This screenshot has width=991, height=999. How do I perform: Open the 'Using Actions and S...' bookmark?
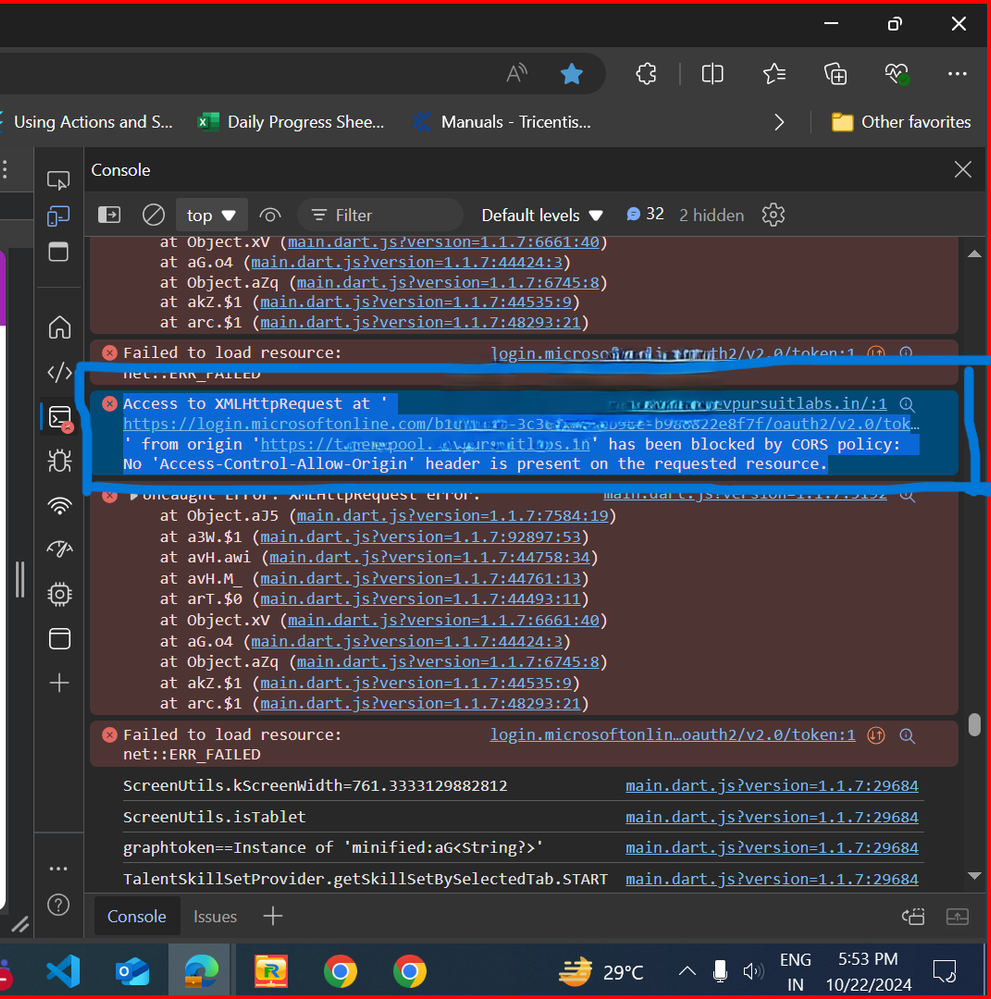(x=87, y=122)
